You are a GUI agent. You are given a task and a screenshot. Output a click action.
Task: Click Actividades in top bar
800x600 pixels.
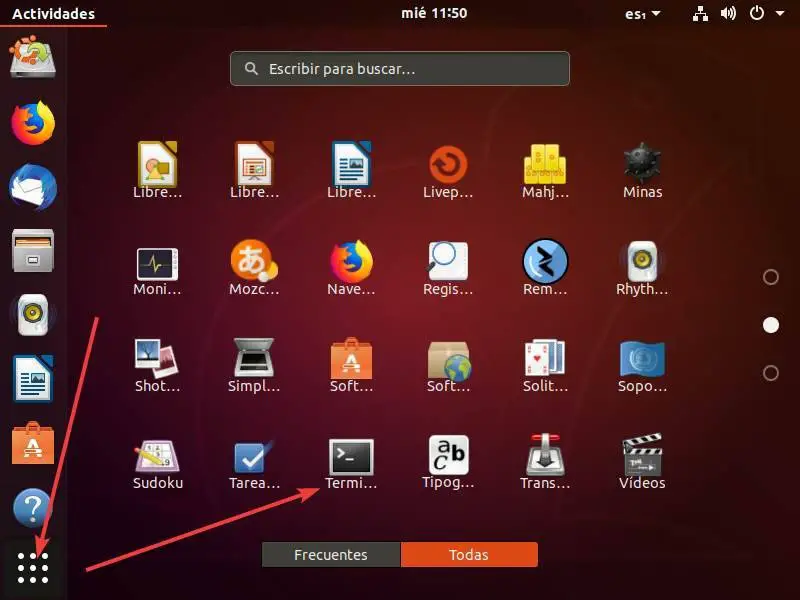click(x=54, y=13)
